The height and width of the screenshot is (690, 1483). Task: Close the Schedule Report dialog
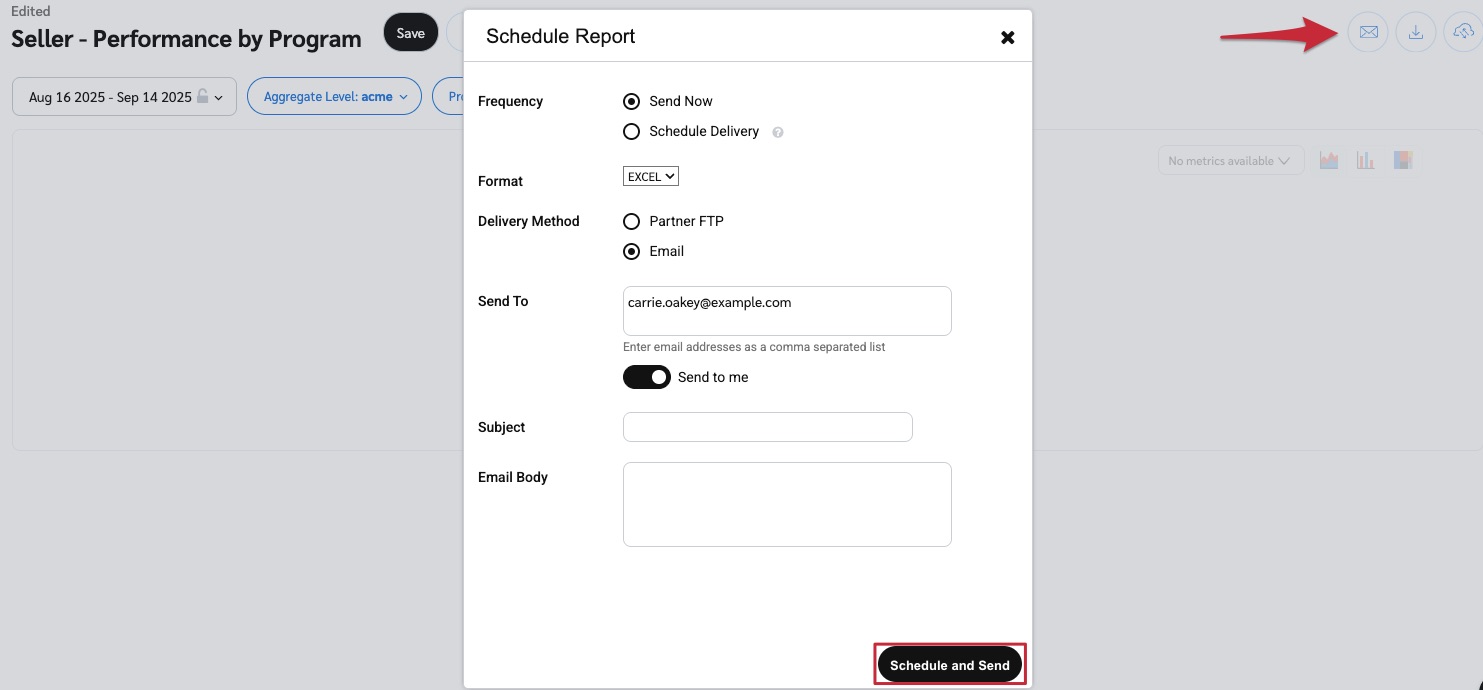[x=1007, y=38]
